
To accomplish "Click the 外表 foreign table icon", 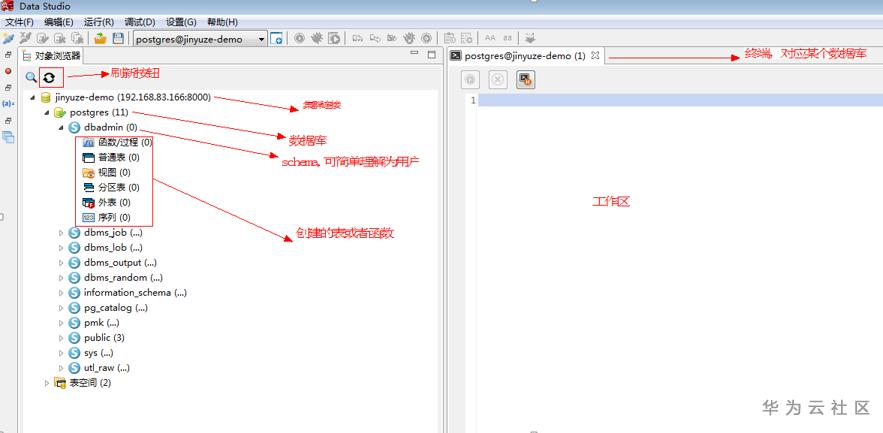I will pyautogui.click(x=88, y=203).
